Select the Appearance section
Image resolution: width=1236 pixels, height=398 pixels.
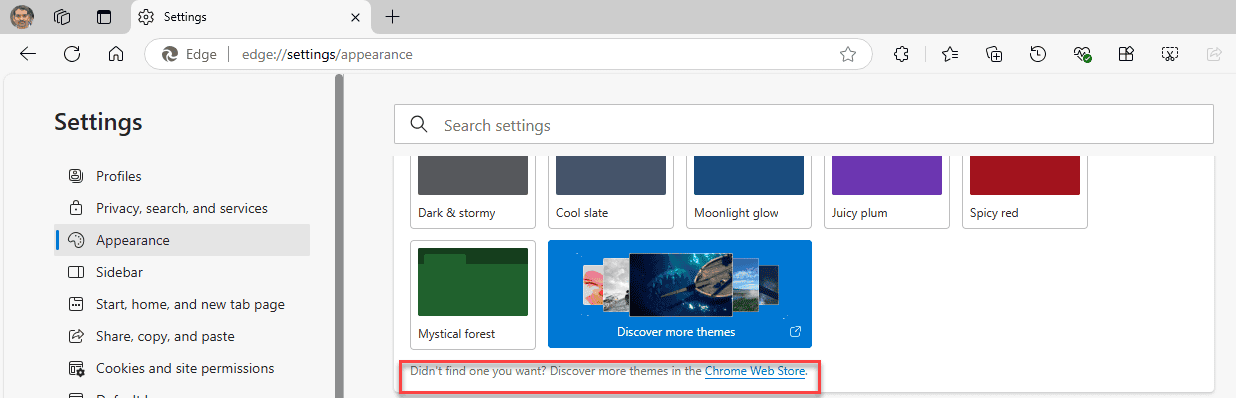tap(182, 240)
